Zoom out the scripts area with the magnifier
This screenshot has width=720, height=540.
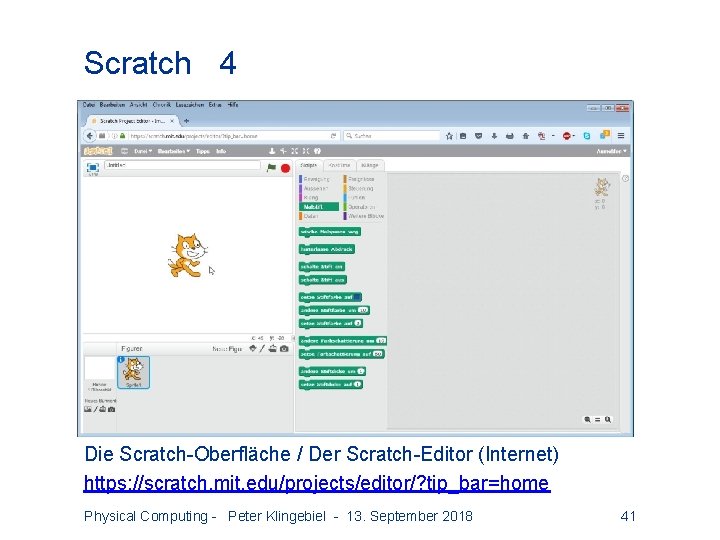click(x=587, y=420)
